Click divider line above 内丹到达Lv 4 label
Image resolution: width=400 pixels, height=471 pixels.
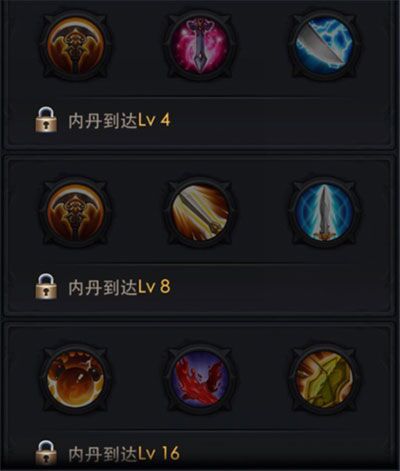click(200, 98)
